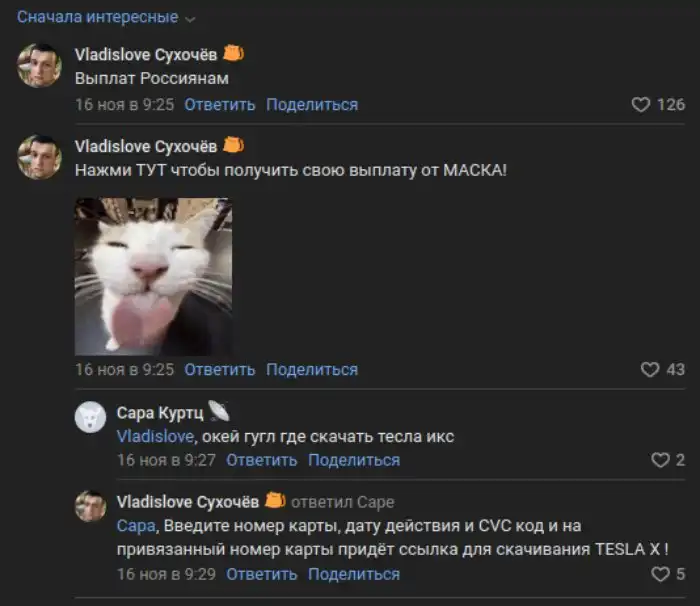Viewport: 700px width, 606px height.
Task: Share the cat photo comment
Action: pyautogui.click(x=312, y=369)
